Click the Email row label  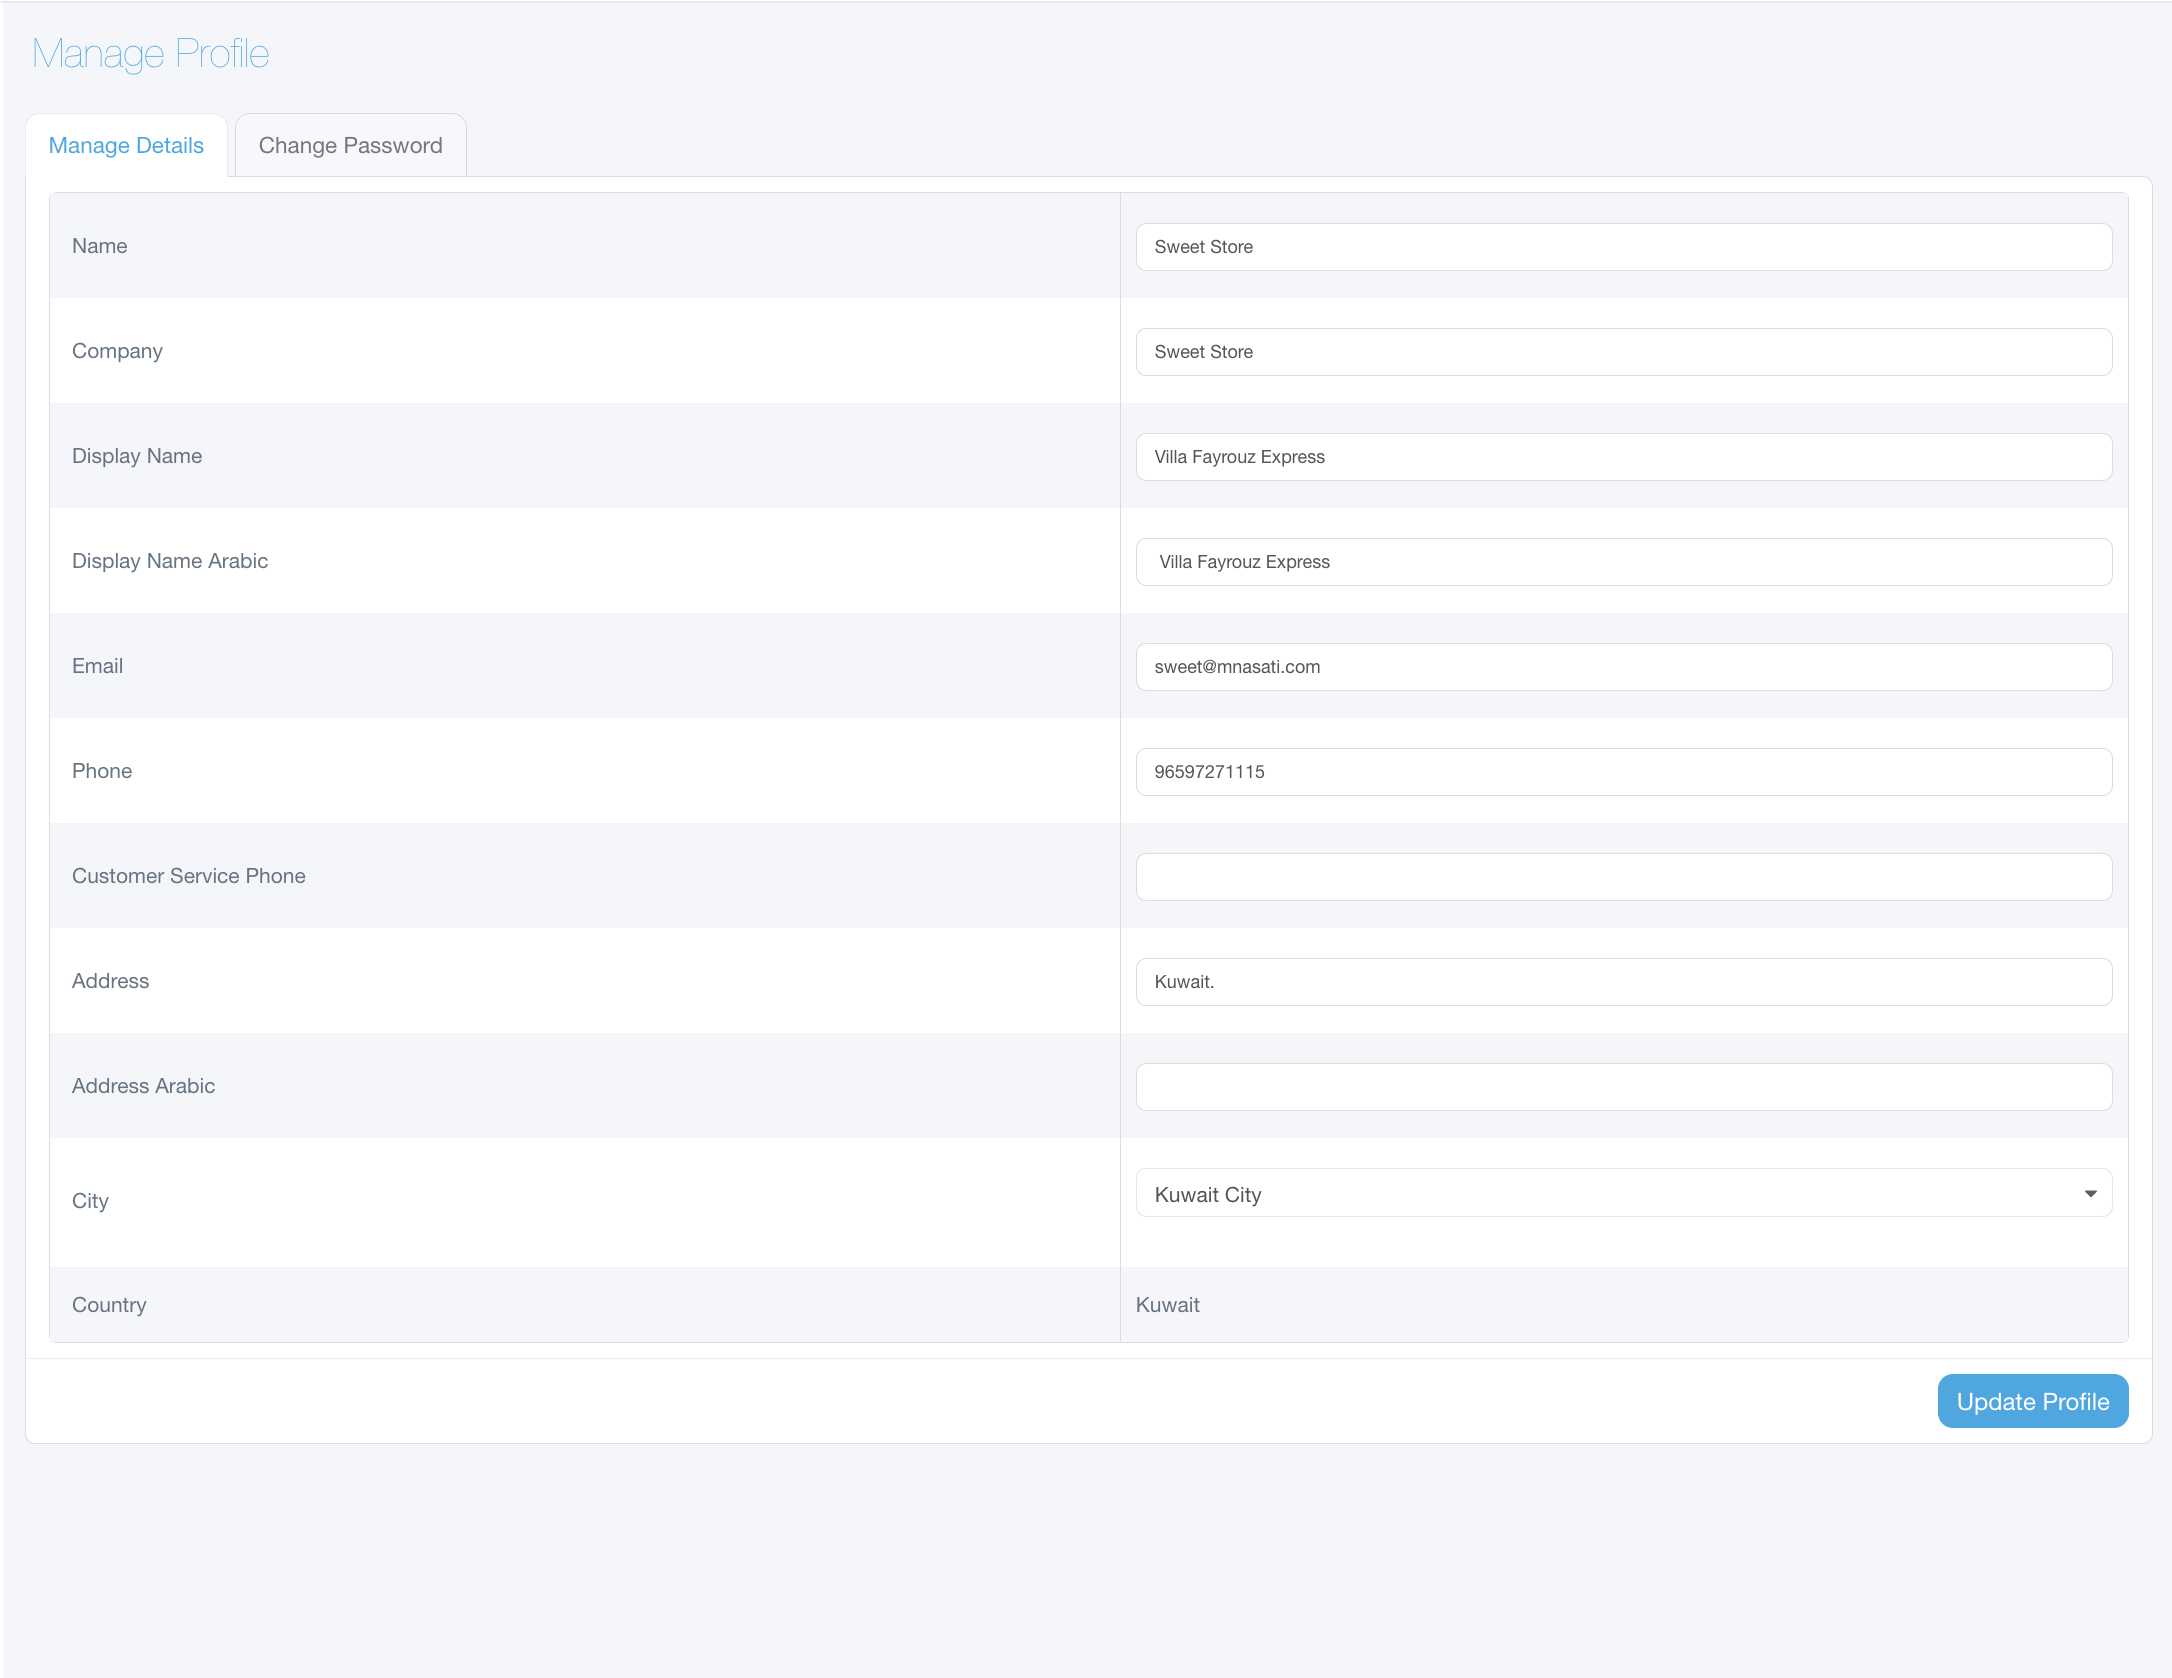tap(97, 666)
